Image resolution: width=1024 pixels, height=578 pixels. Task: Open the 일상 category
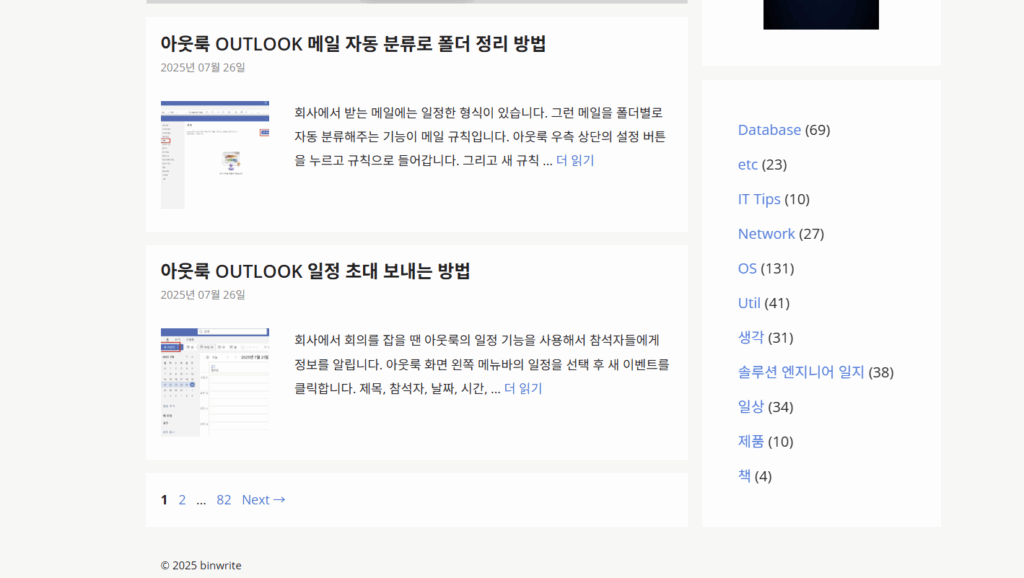[750, 406]
